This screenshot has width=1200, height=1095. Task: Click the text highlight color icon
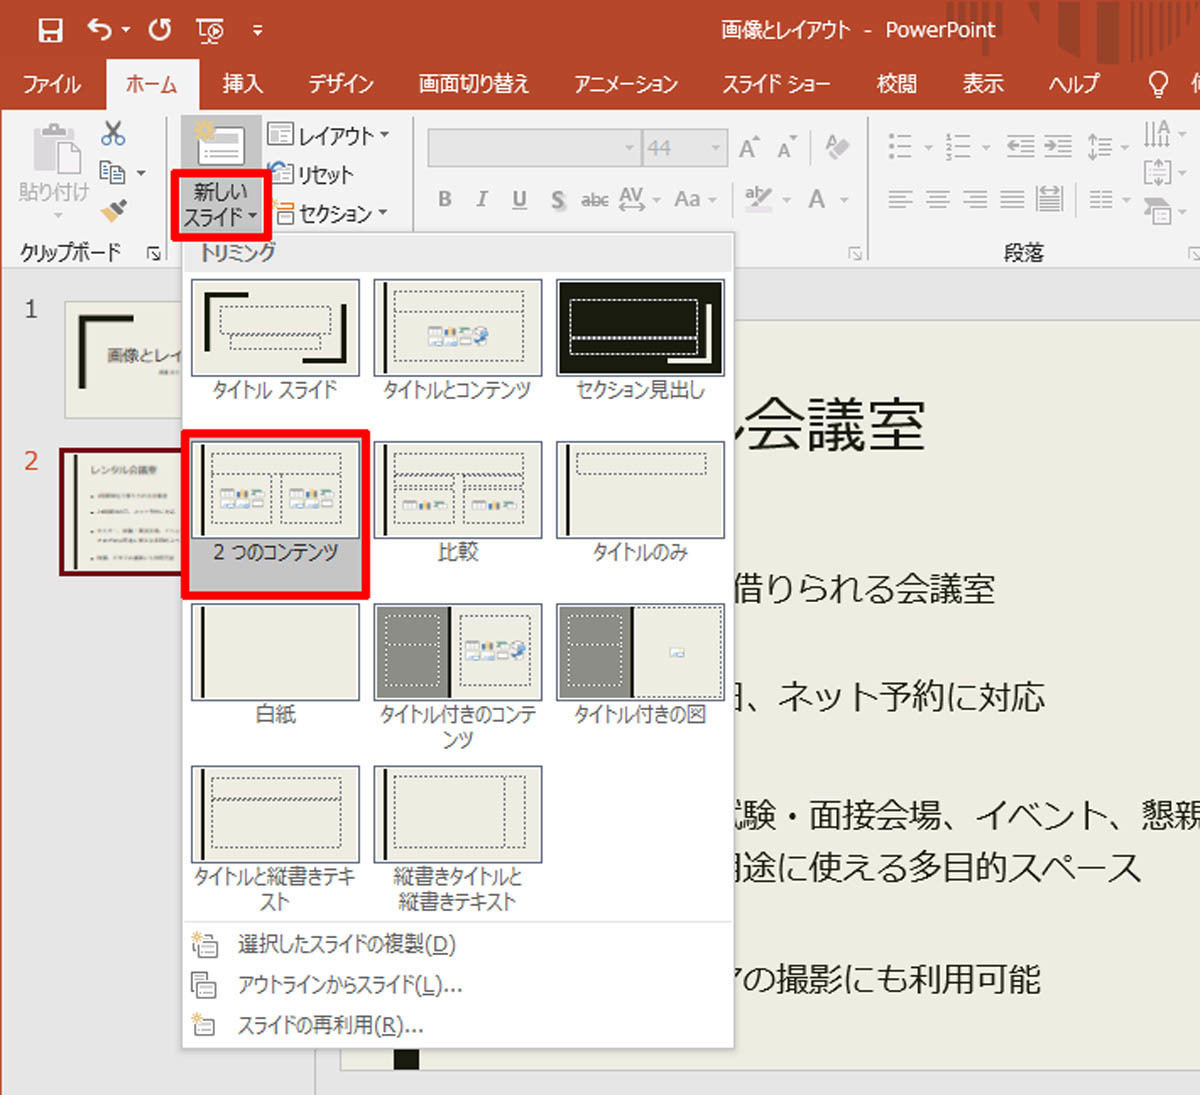[x=758, y=199]
